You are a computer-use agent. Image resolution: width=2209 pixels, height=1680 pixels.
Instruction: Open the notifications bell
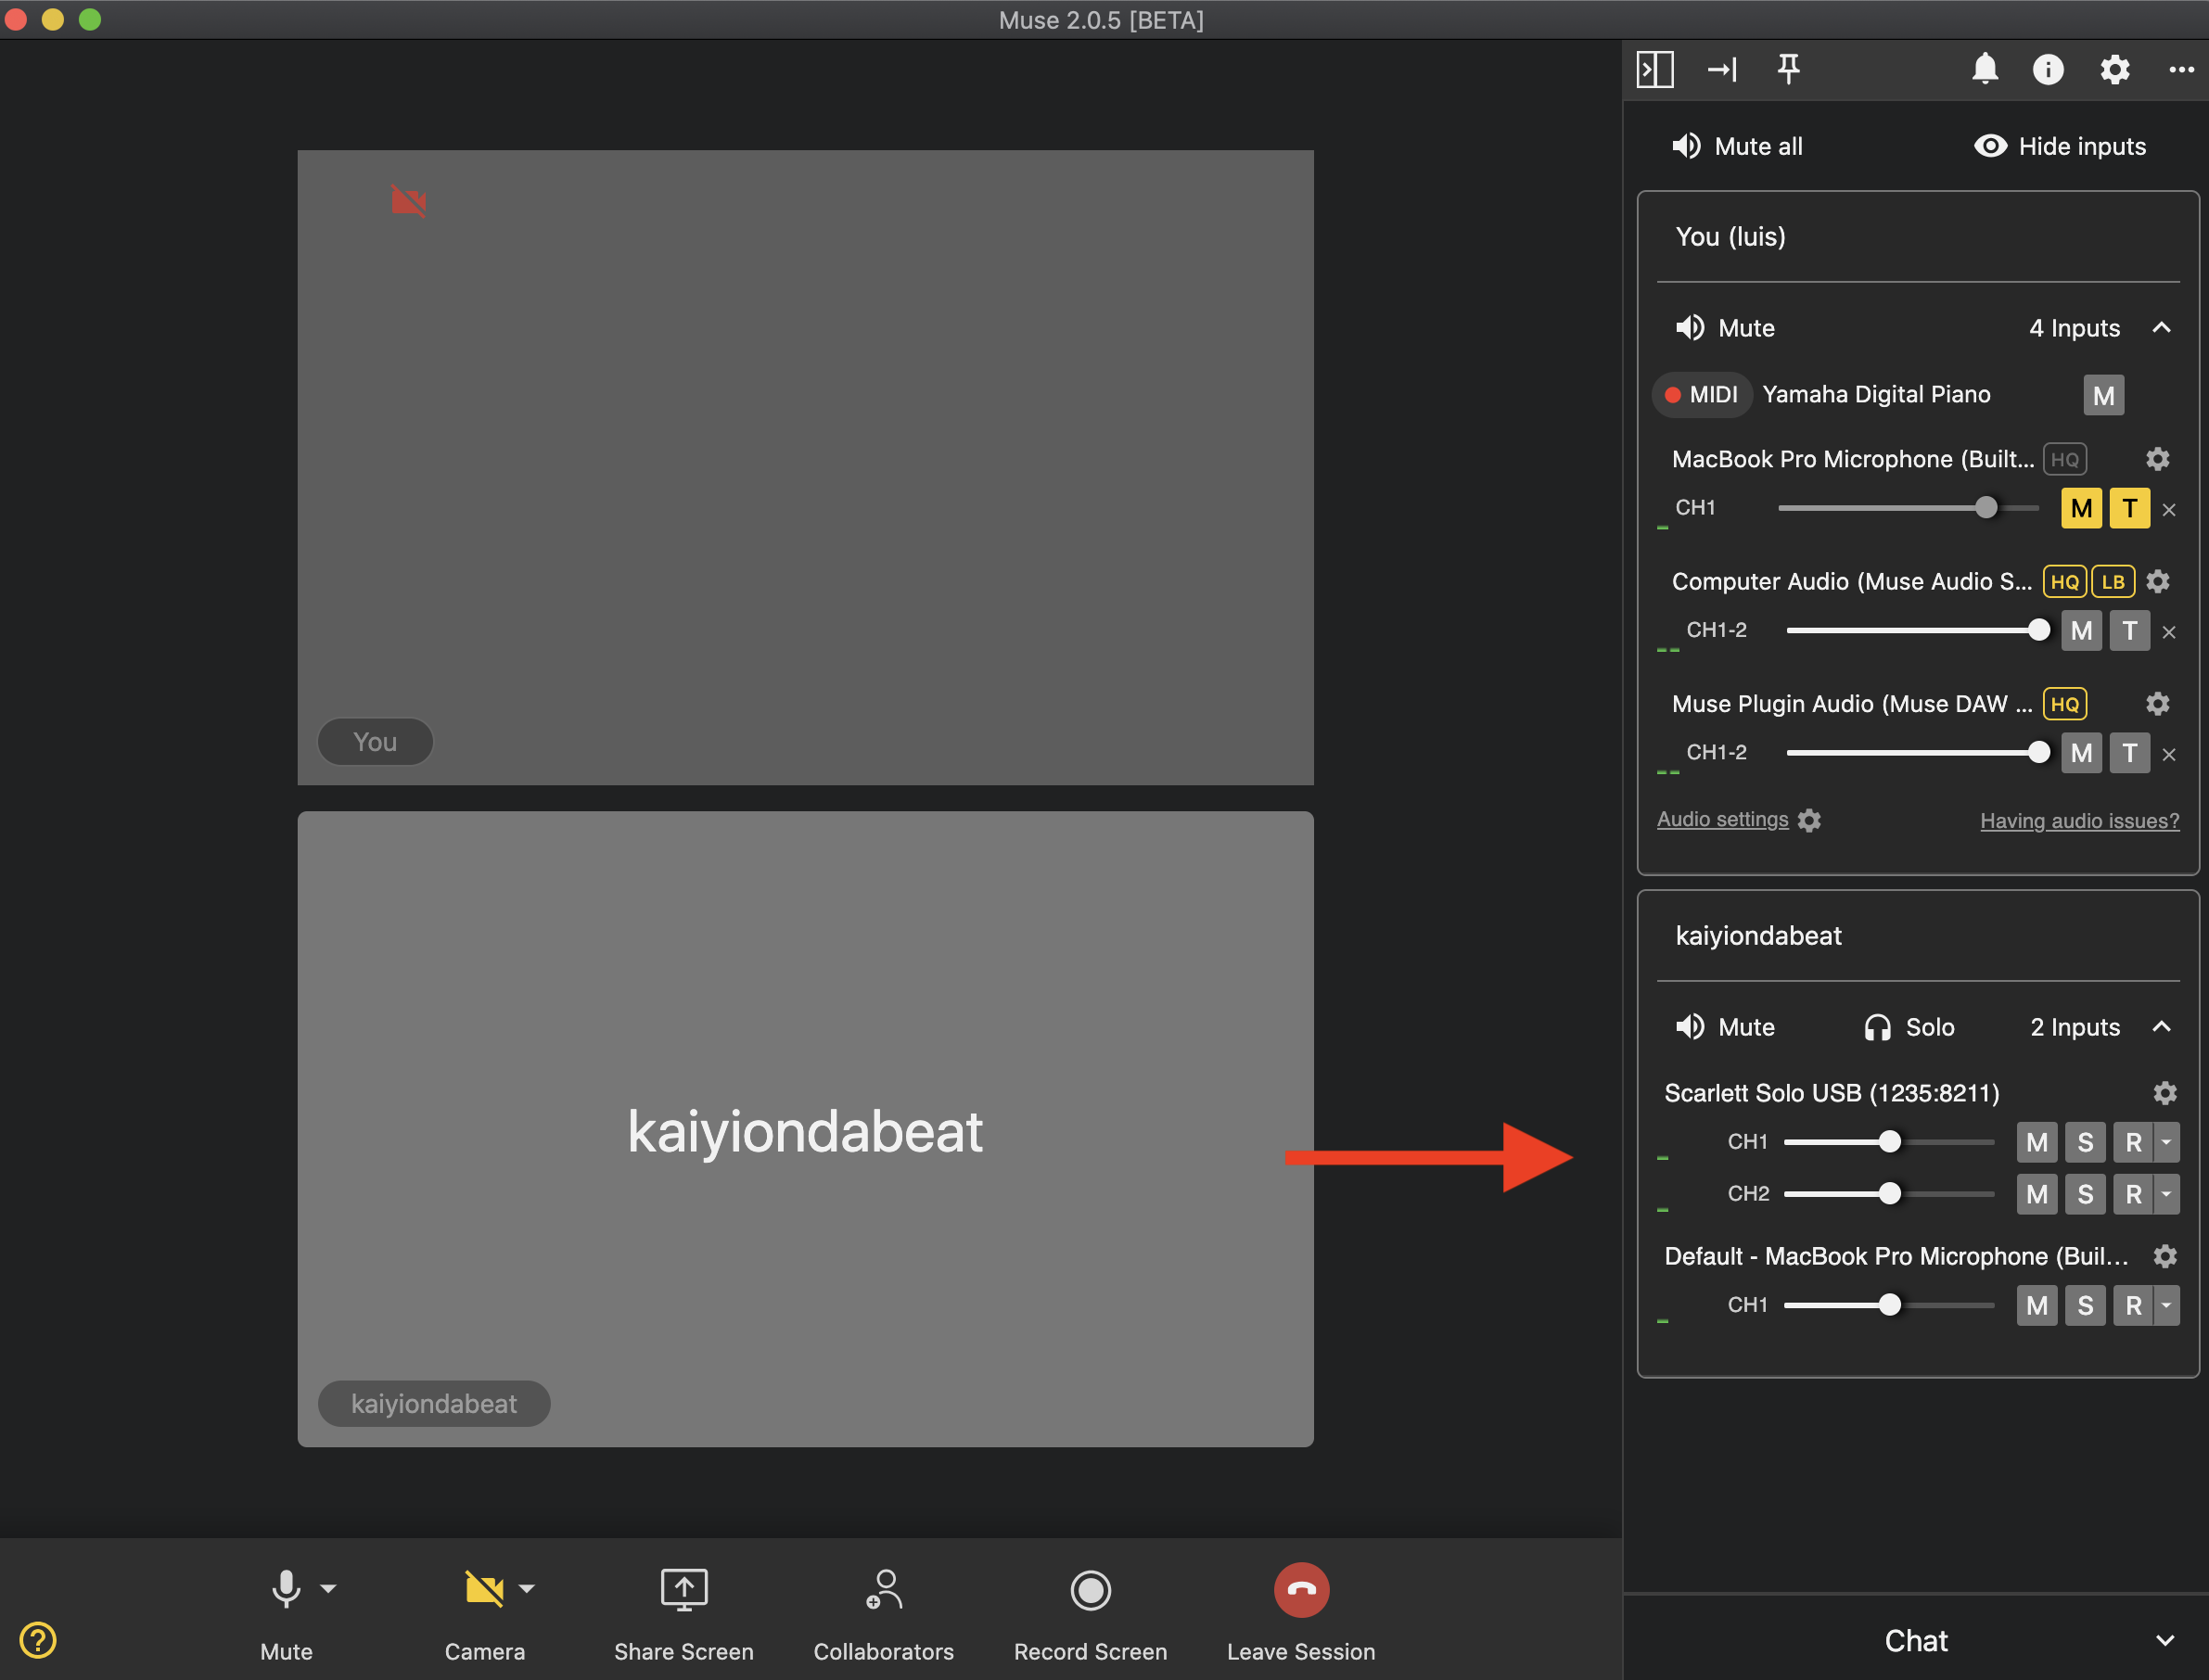pyautogui.click(x=1985, y=69)
